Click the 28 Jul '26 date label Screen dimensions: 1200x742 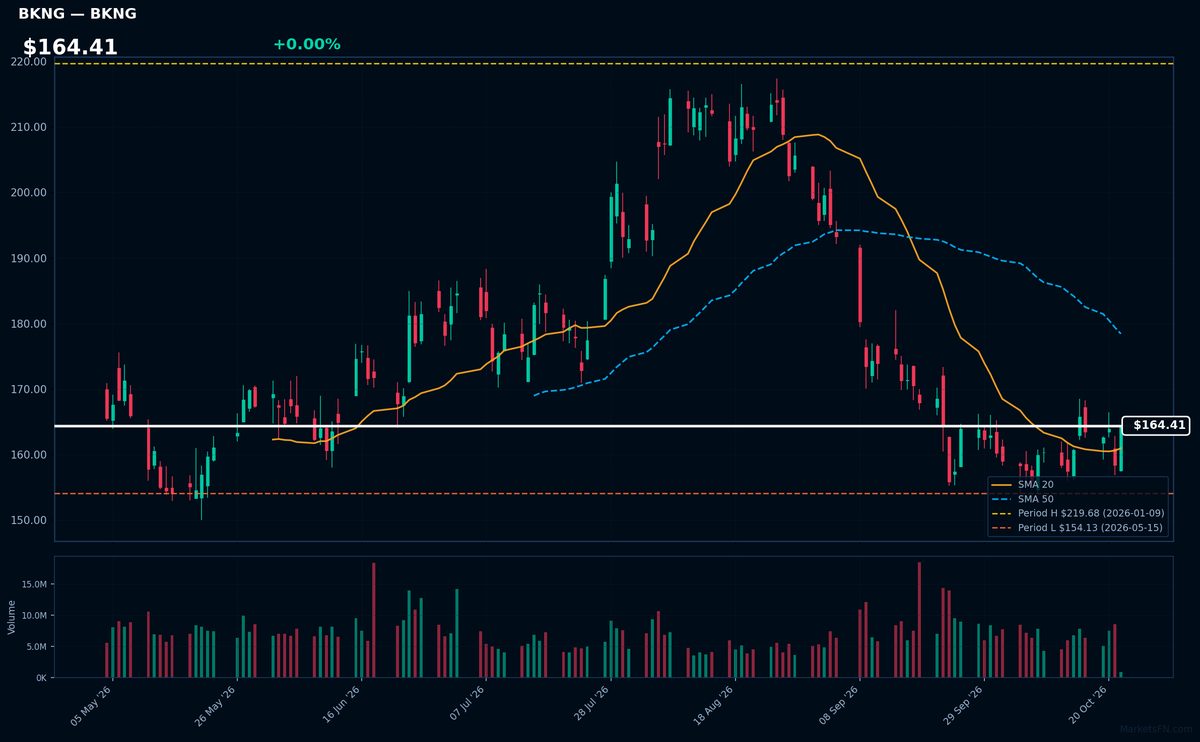coord(589,705)
